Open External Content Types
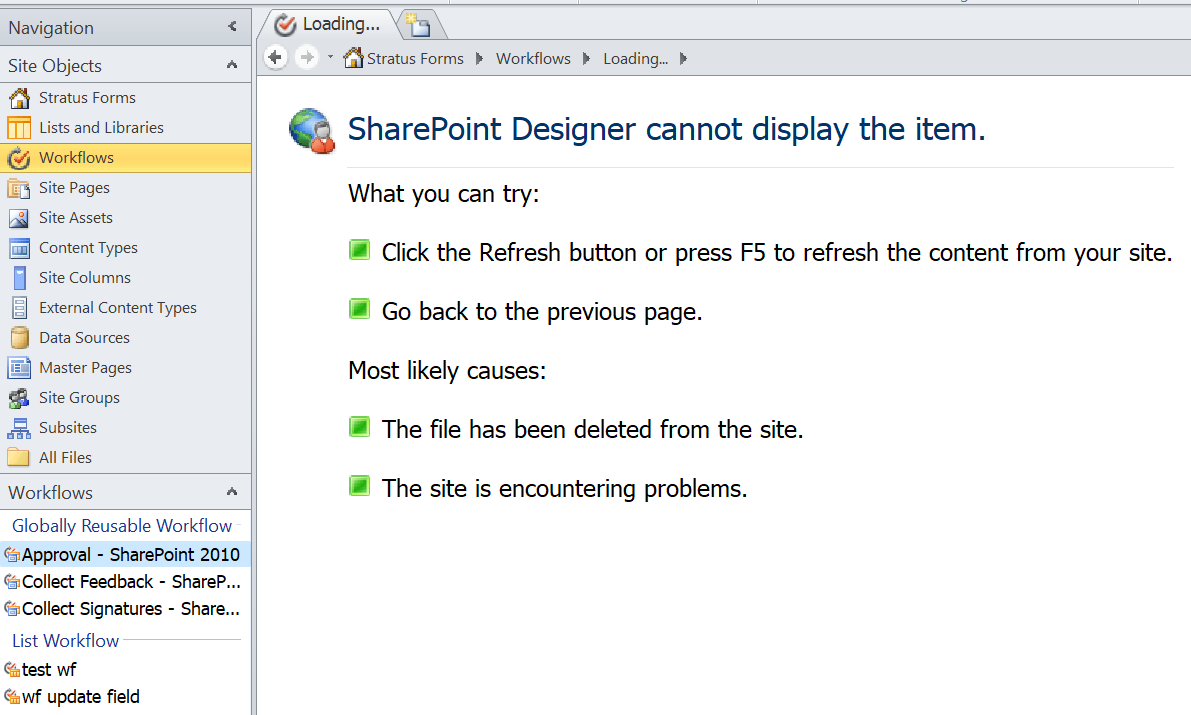The width and height of the screenshot is (1191, 715). [x=125, y=308]
